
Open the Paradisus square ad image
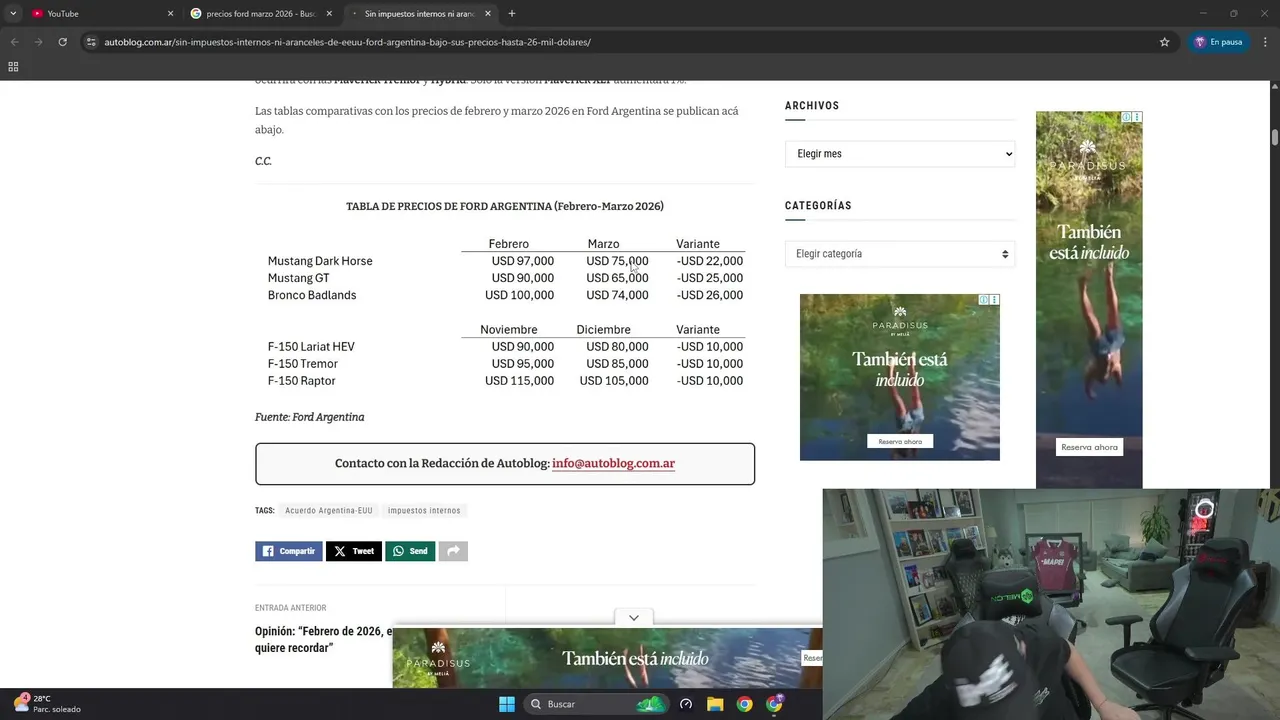click(900, 377)
